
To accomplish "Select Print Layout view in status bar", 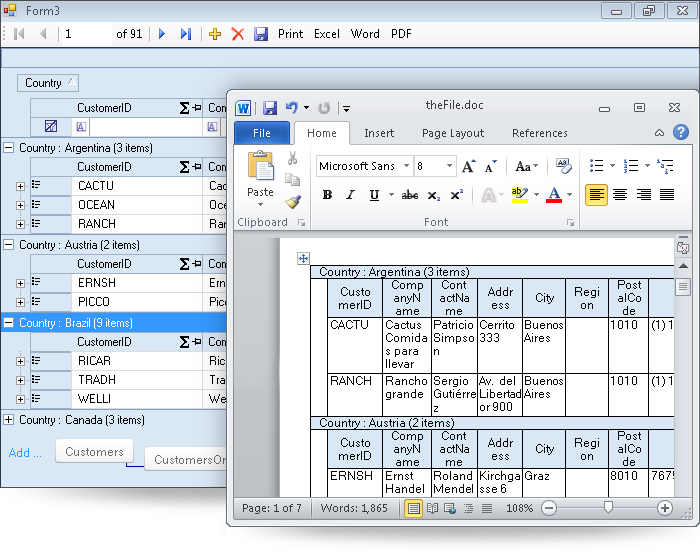I will click(413, 508).
